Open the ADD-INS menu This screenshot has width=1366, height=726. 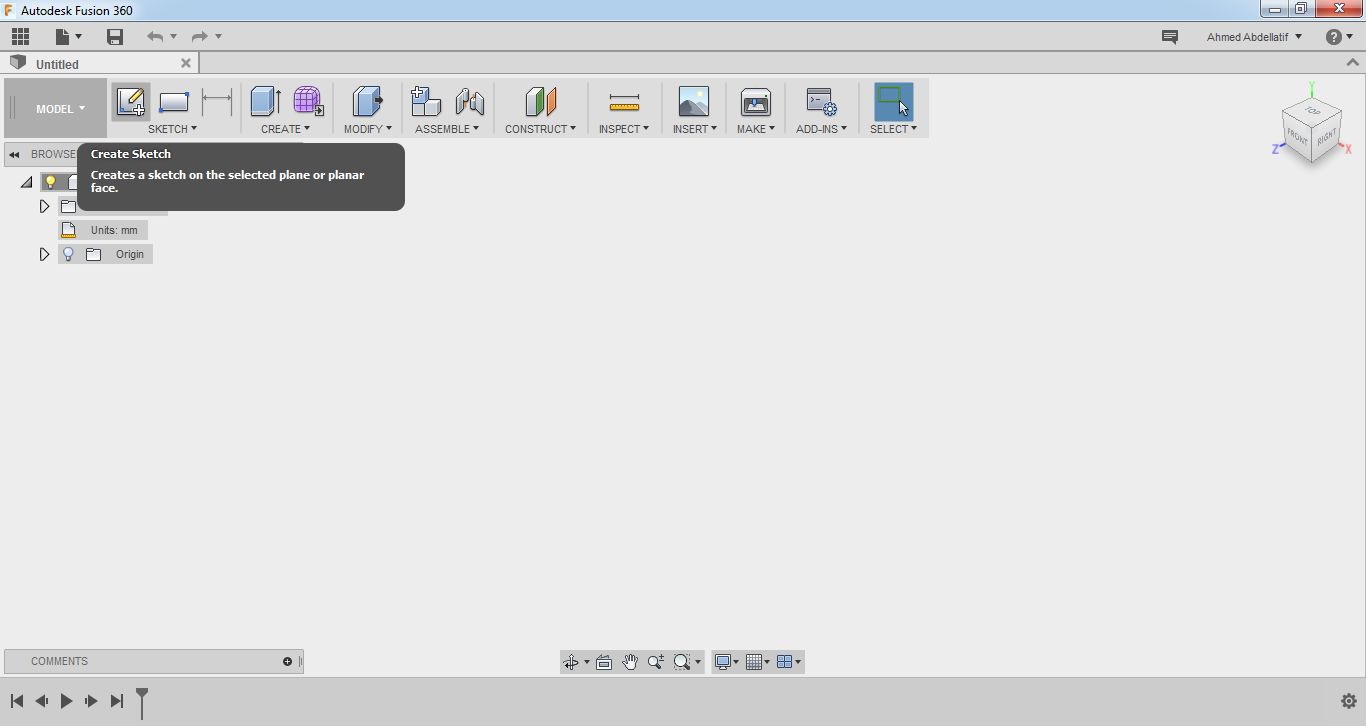point(821,129)
